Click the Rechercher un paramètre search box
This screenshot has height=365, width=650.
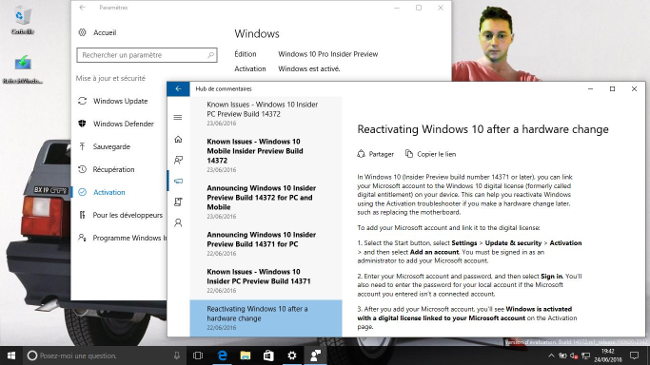pos(147,55)
